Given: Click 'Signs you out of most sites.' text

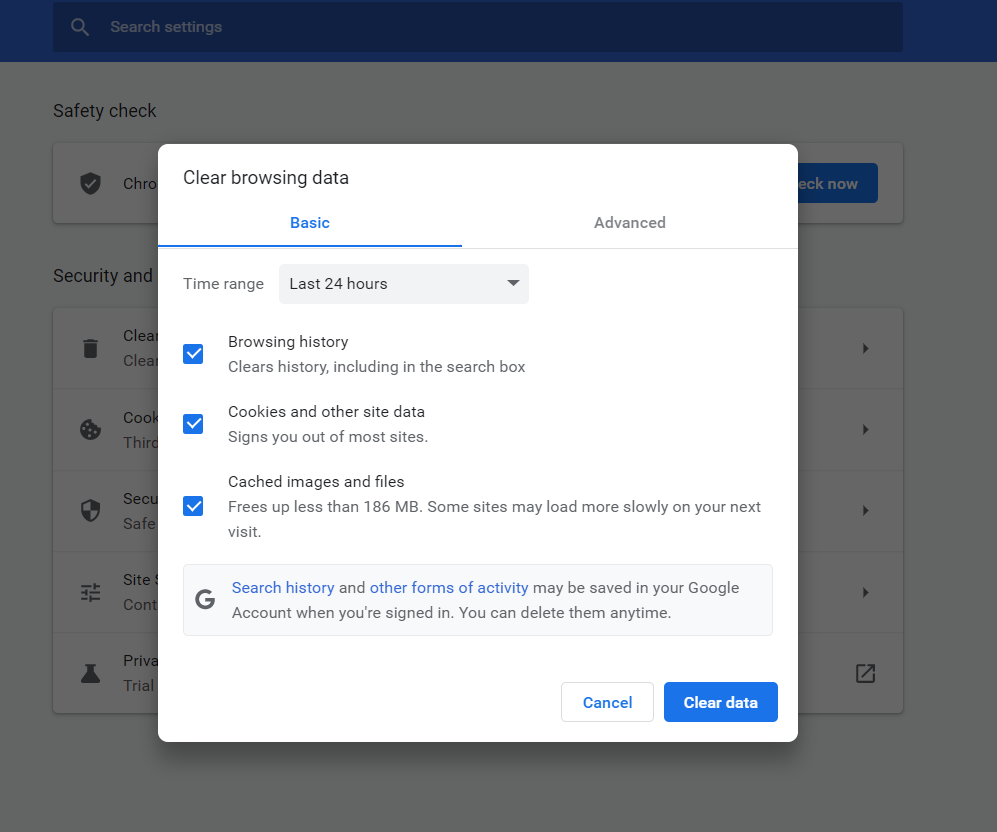Looking at the screenshot, I should [x=328, y=437].
